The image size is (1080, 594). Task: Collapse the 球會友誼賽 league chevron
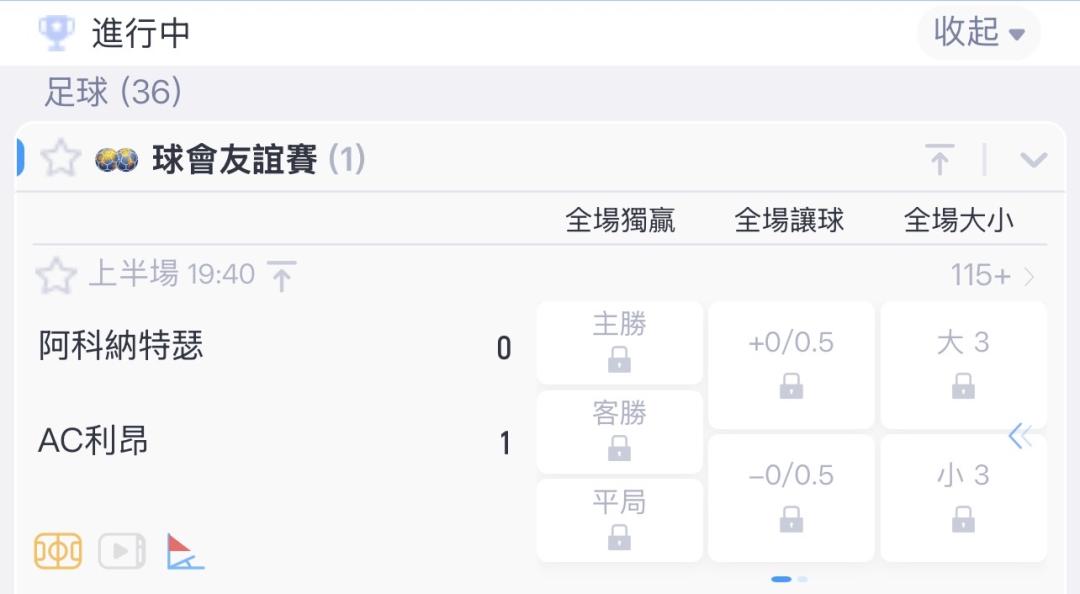[x=1033, y=160]
